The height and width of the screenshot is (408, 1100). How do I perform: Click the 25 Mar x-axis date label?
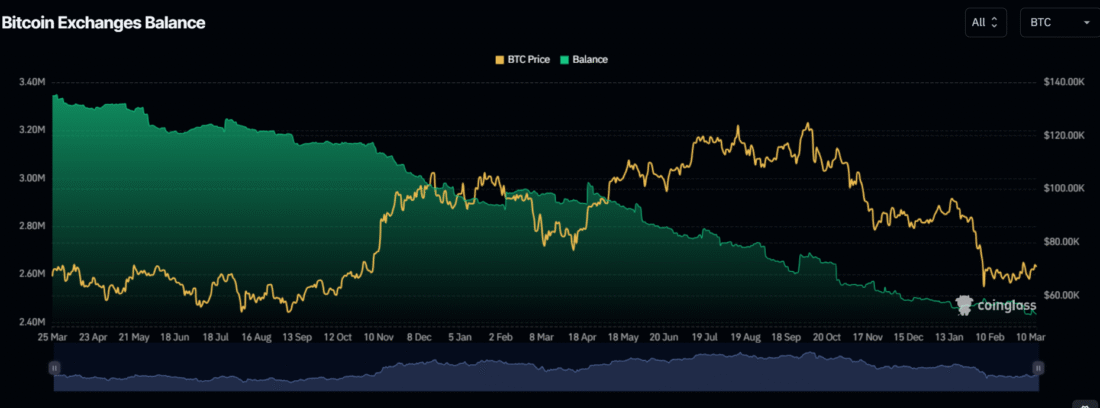coord(54,338)
